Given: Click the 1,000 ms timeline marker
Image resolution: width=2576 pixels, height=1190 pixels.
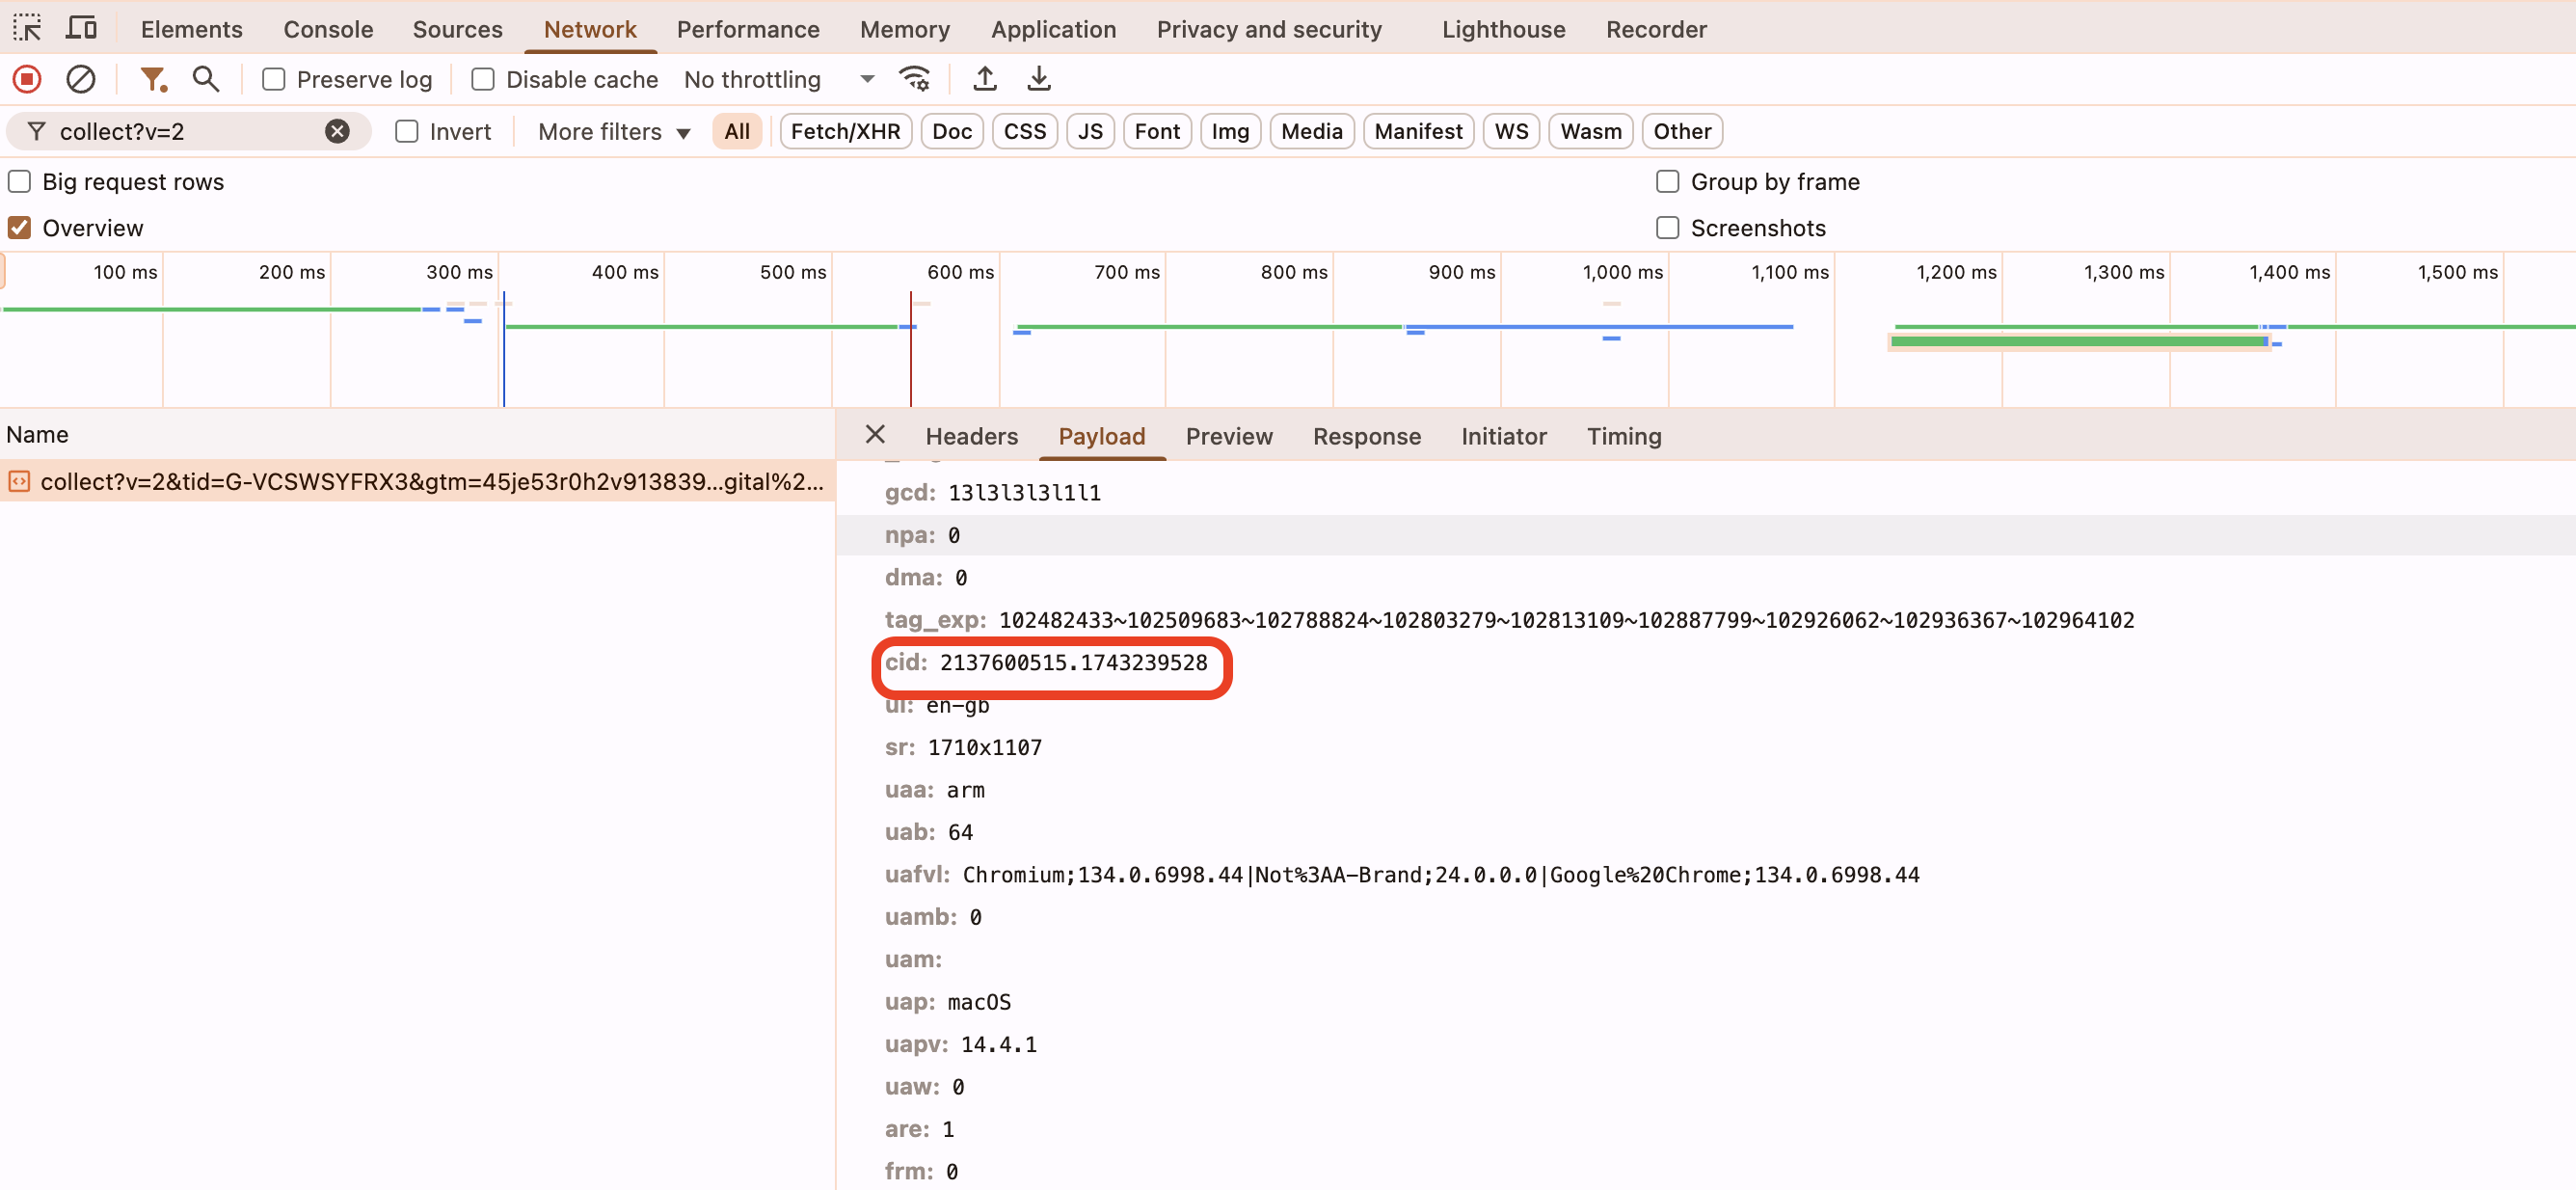Looking at the screenshot, I should pos(1622,272).
